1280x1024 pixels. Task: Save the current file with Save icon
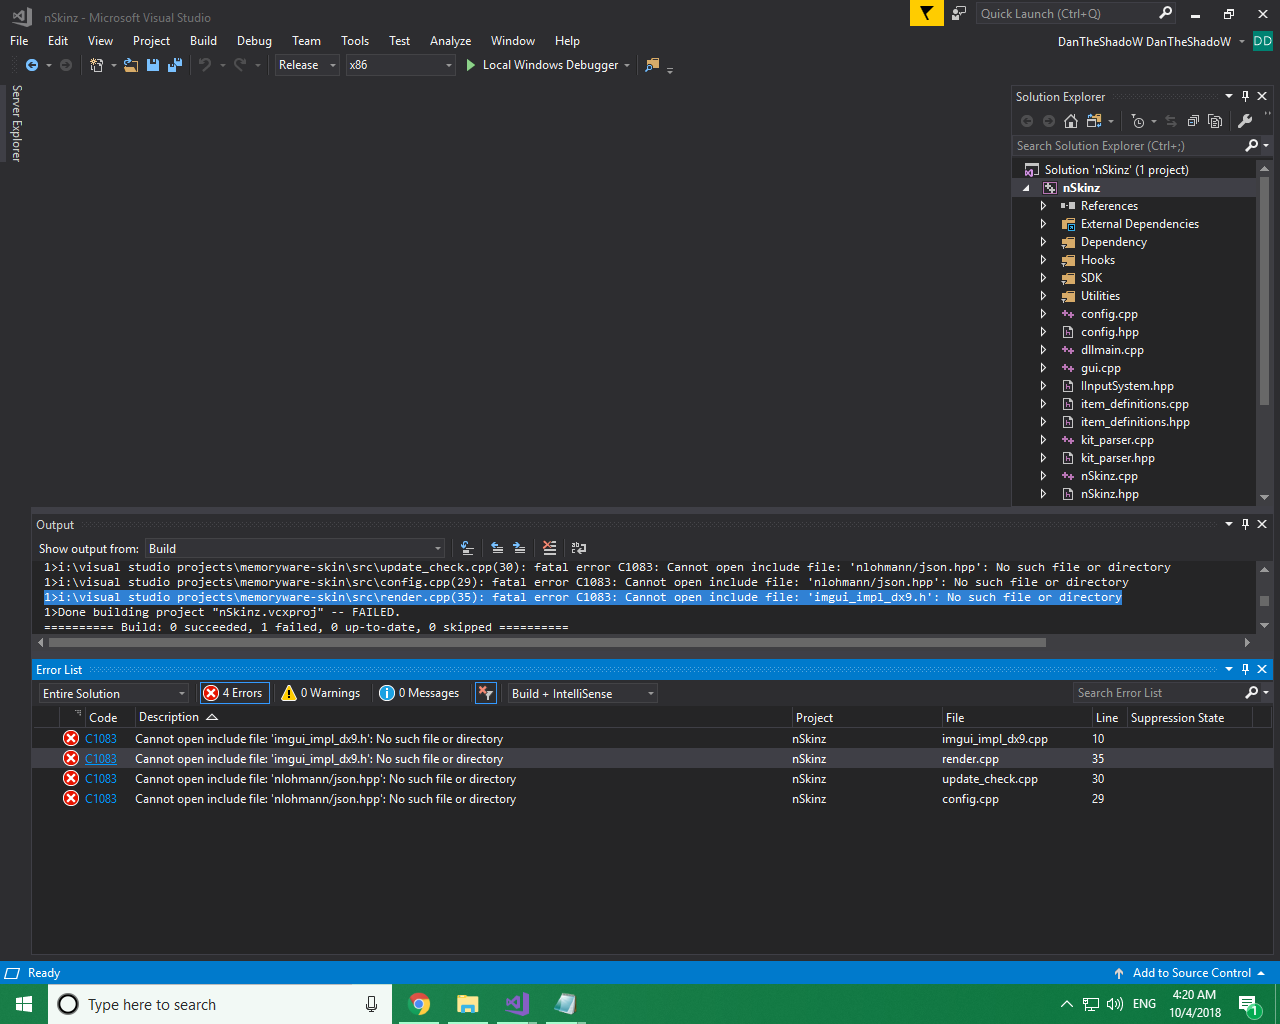153,65
